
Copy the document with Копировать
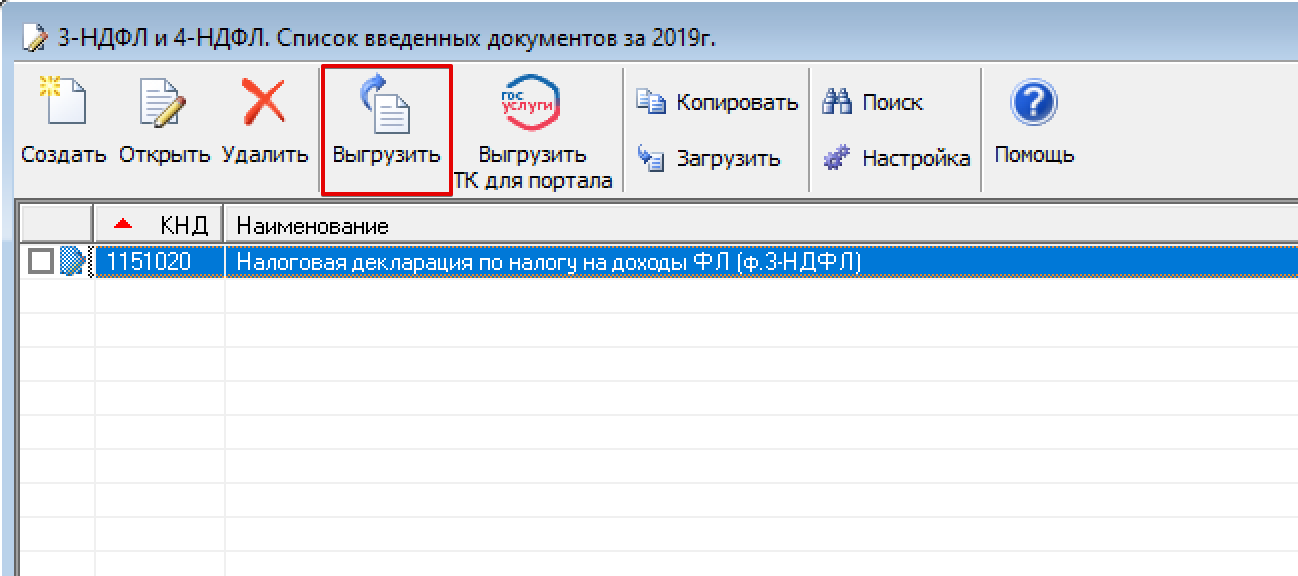pyautogui.click(x=717, y=102)
